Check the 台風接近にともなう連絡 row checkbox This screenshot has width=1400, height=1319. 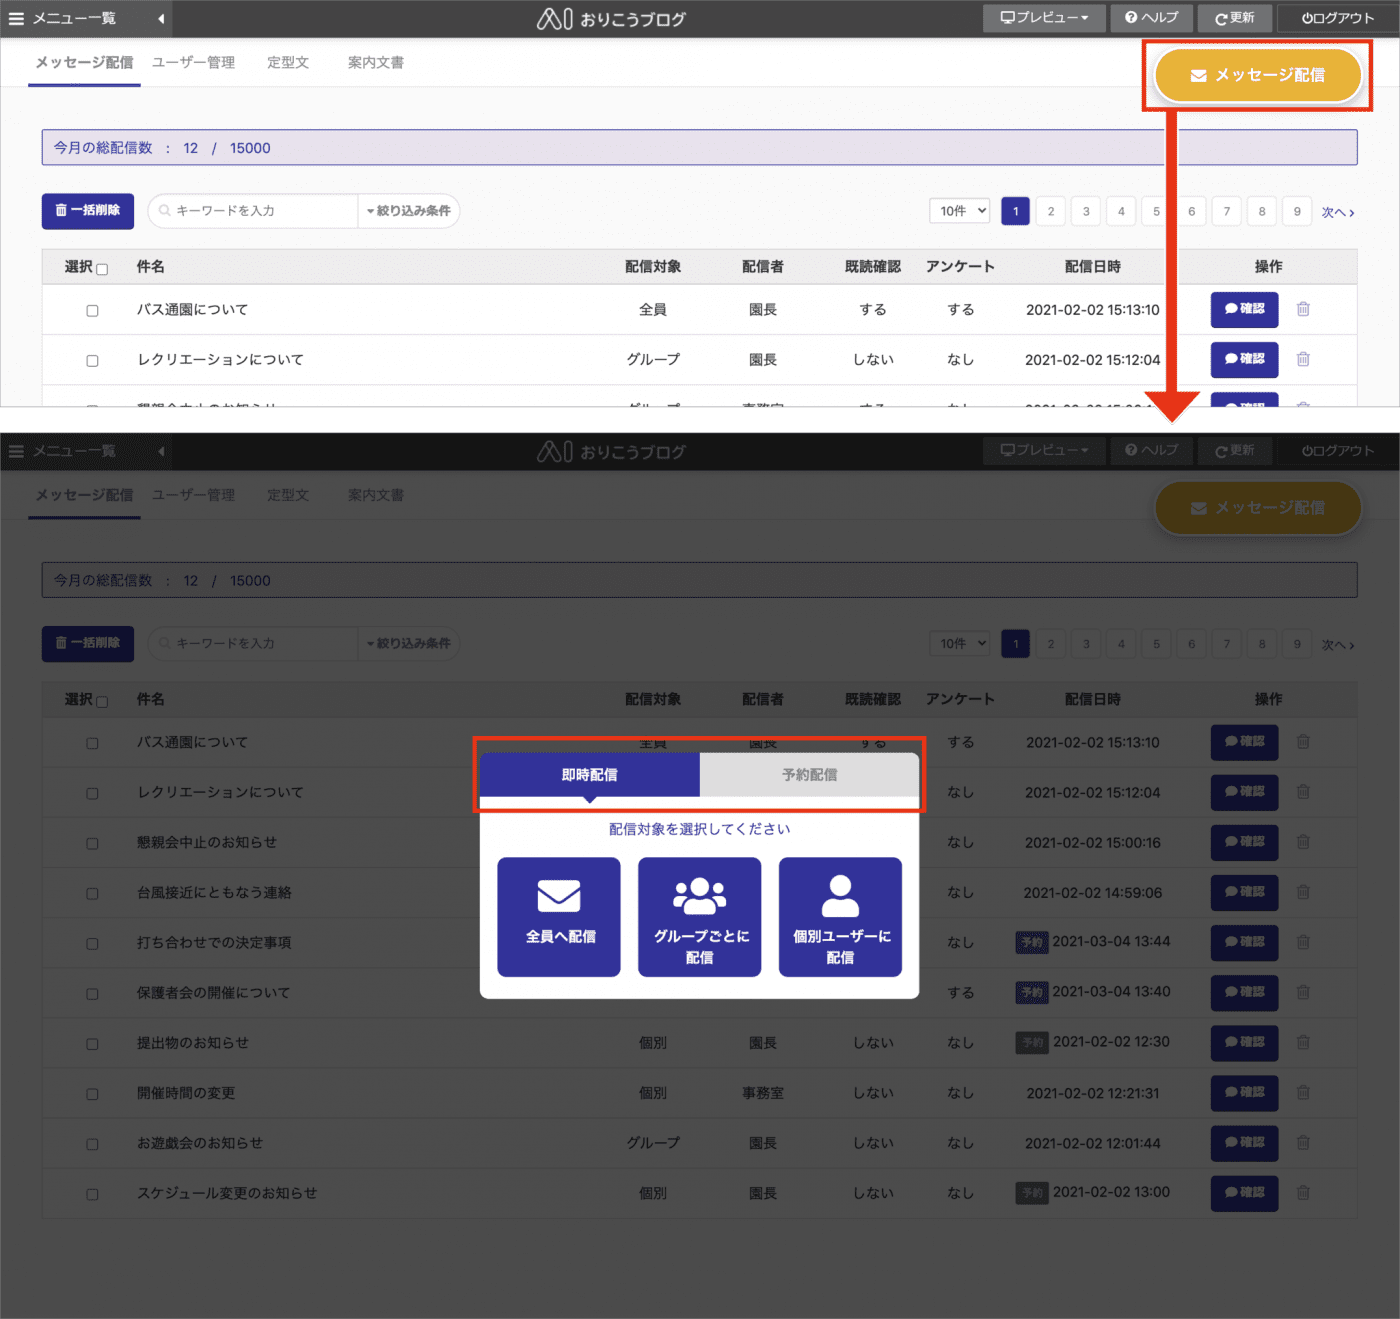92,894
